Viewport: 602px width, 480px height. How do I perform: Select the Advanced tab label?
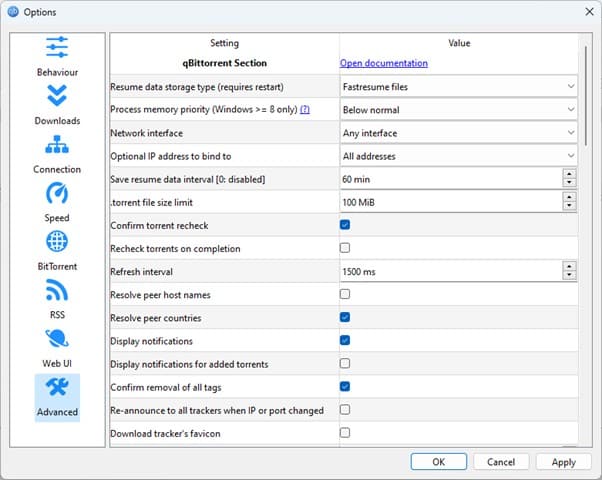click(57, 412)
